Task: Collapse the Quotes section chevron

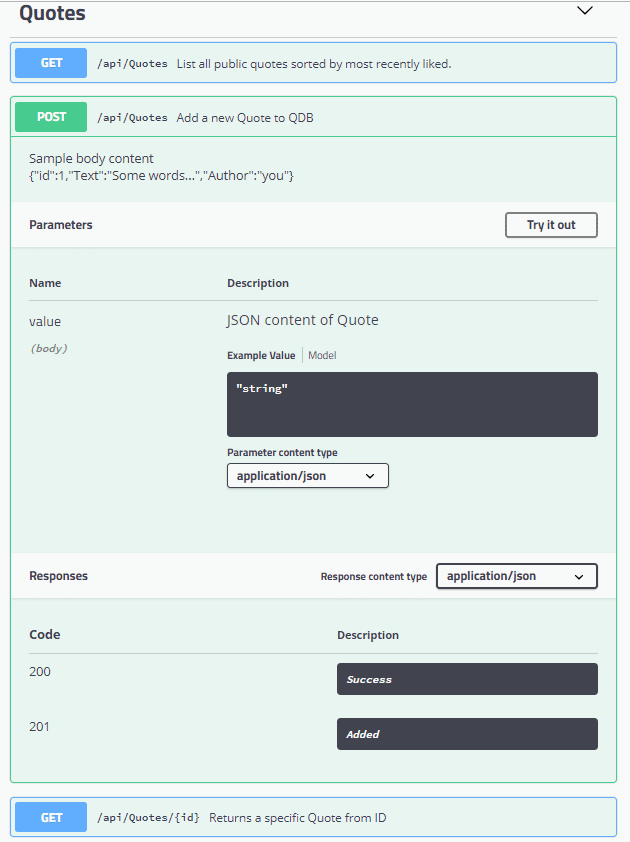Action: pyautogui.click(x=585, y=11)
